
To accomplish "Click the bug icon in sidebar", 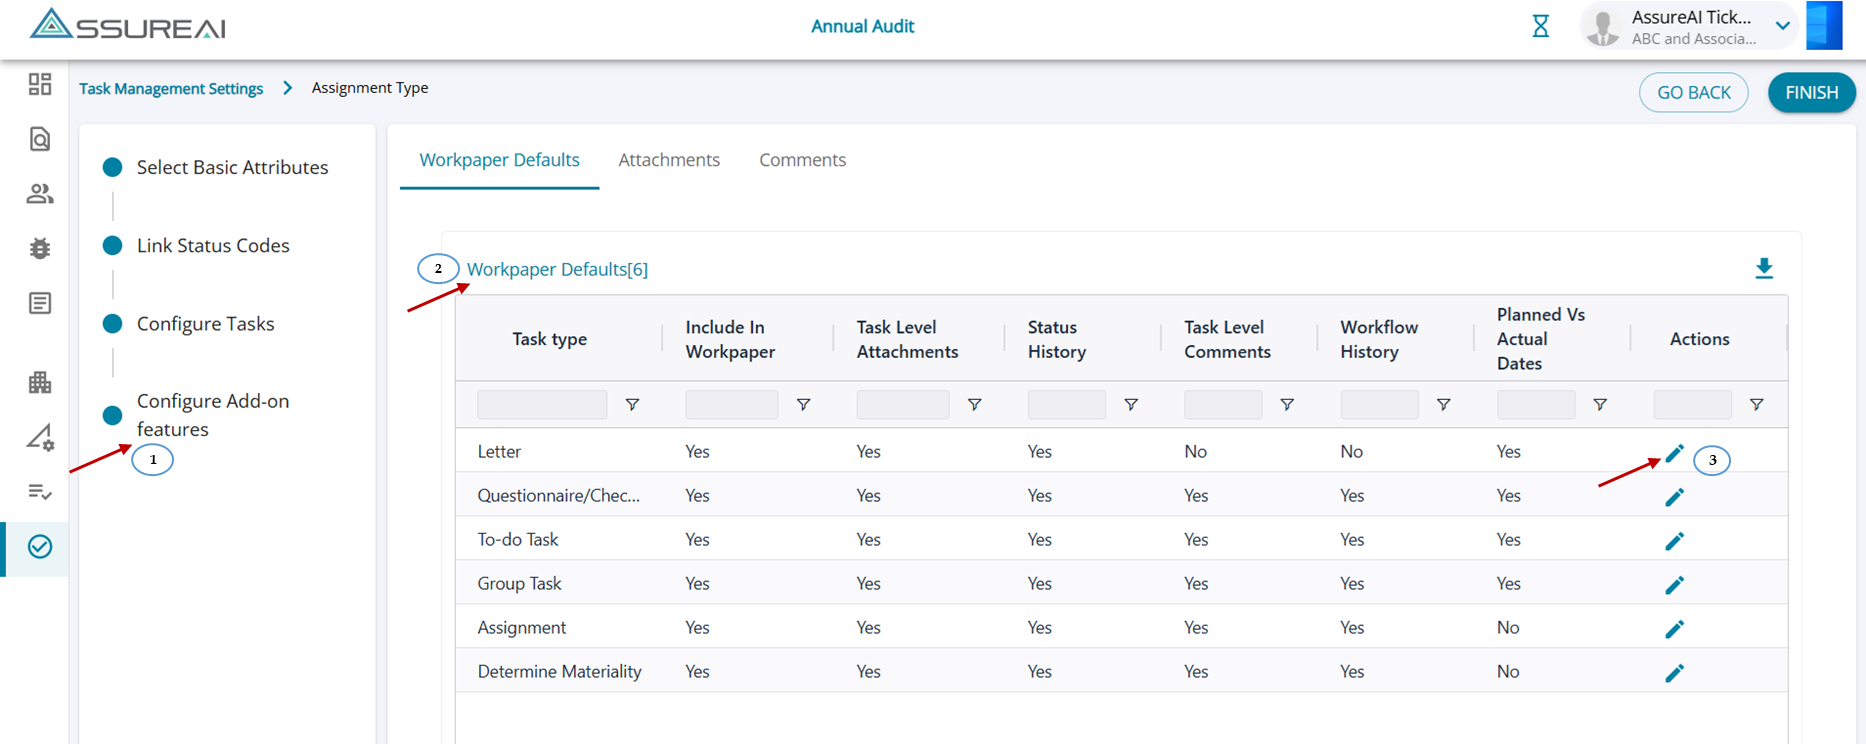I will click(x=40, y=248).
